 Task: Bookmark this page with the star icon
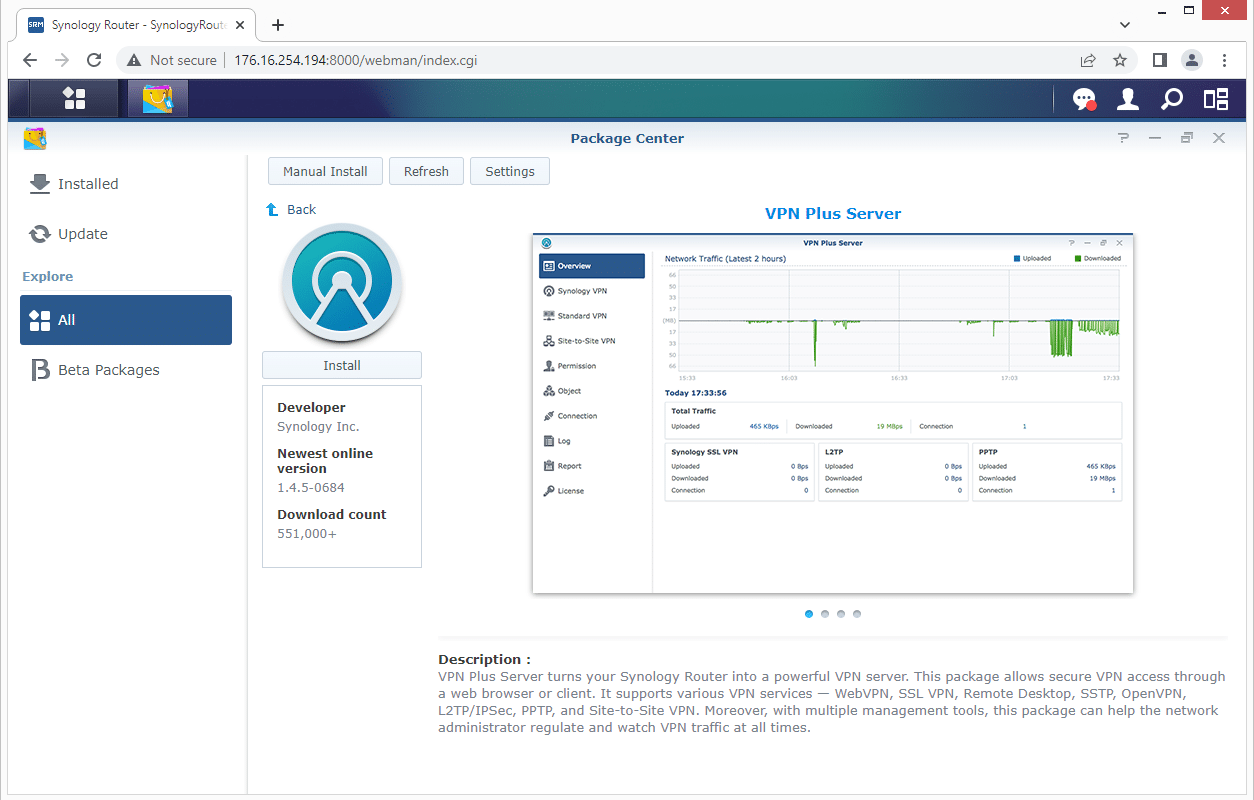pyautogui.click(x=1120, y=60)
